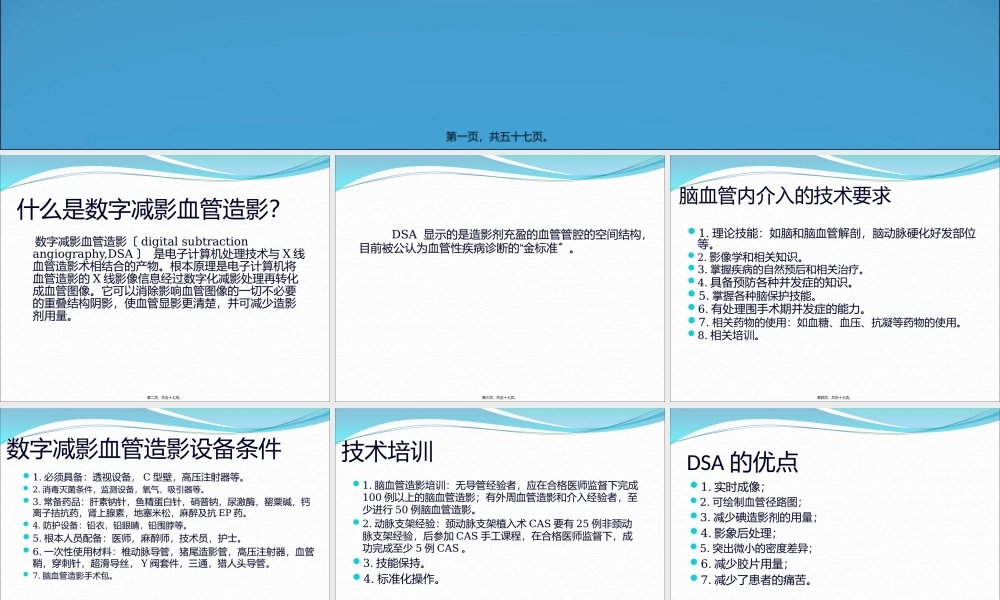Click the digital subtraction angiography definition paragraph

click(x=165, y=278)
